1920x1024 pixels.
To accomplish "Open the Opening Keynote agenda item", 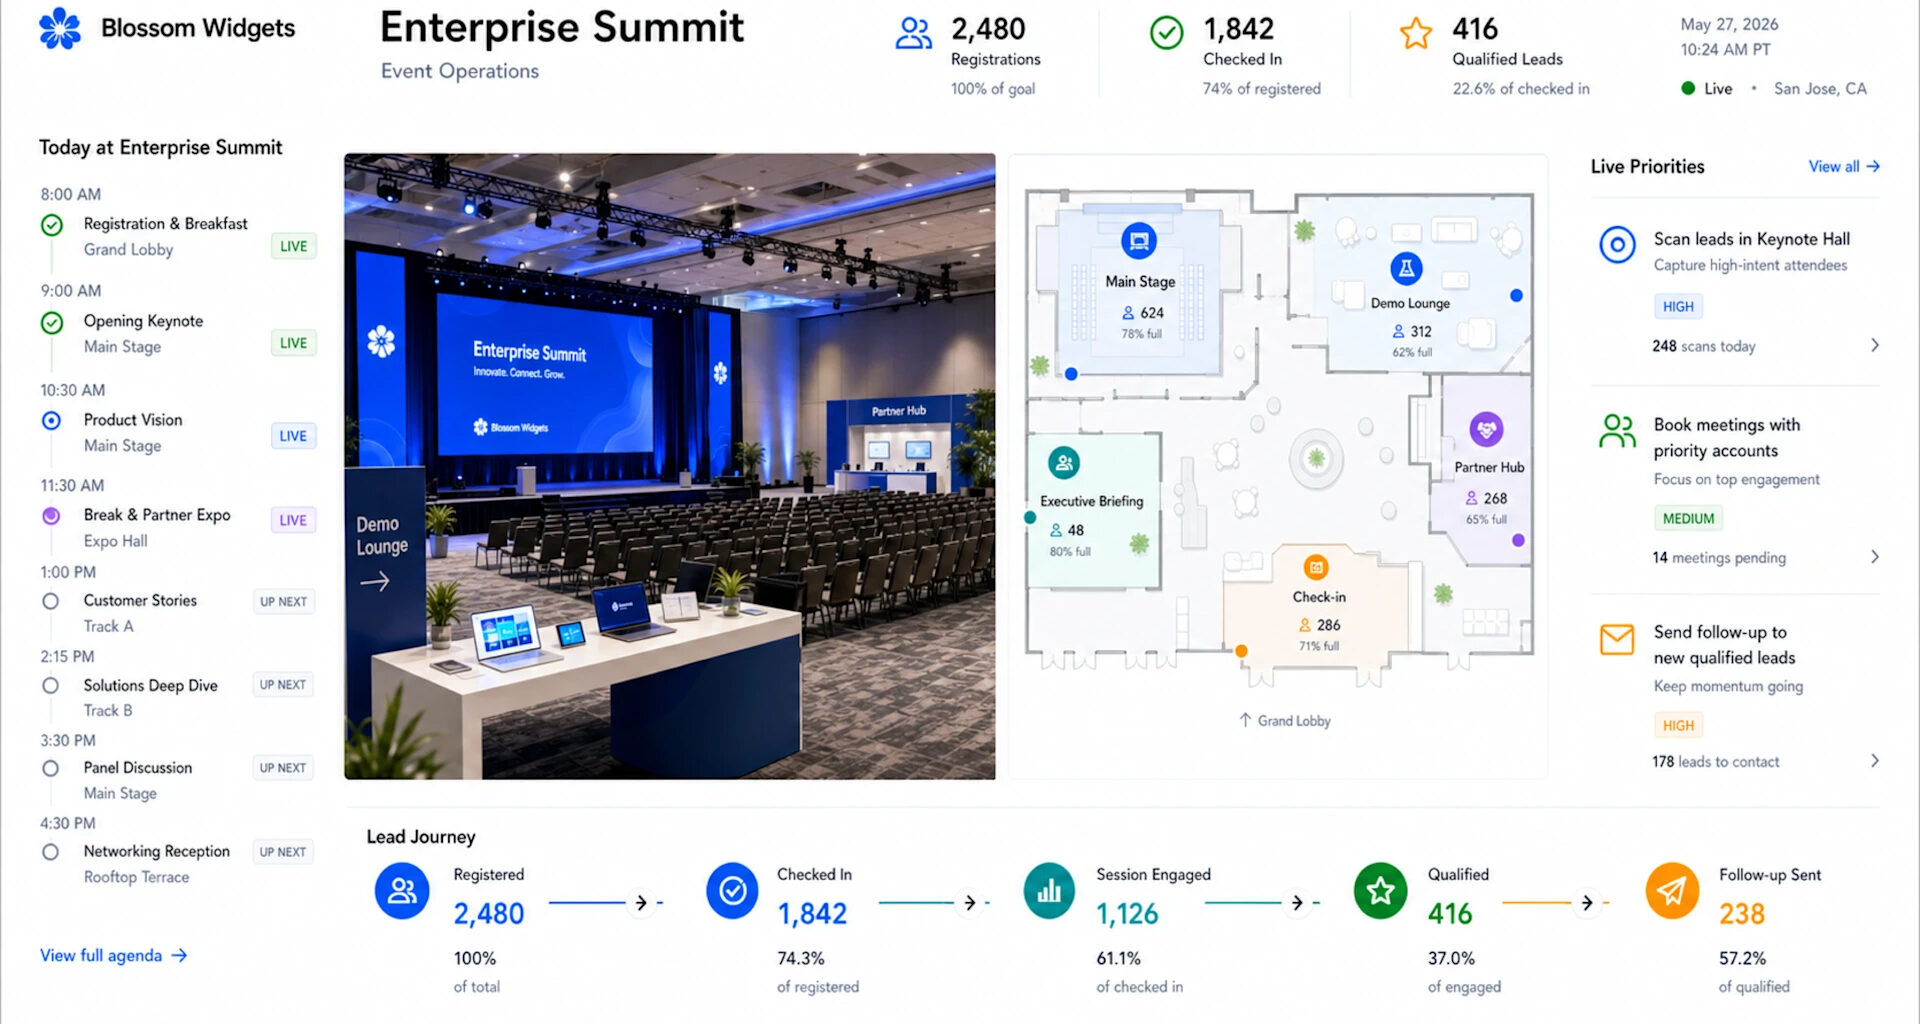I will pyautogui.click(x=178, y=334).
